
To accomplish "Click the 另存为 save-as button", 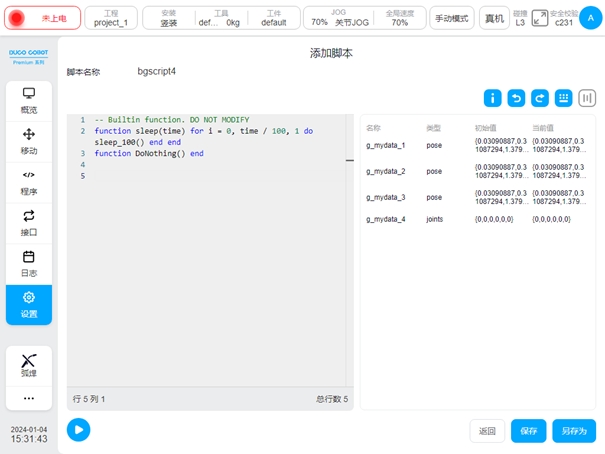I will point(574,431).
